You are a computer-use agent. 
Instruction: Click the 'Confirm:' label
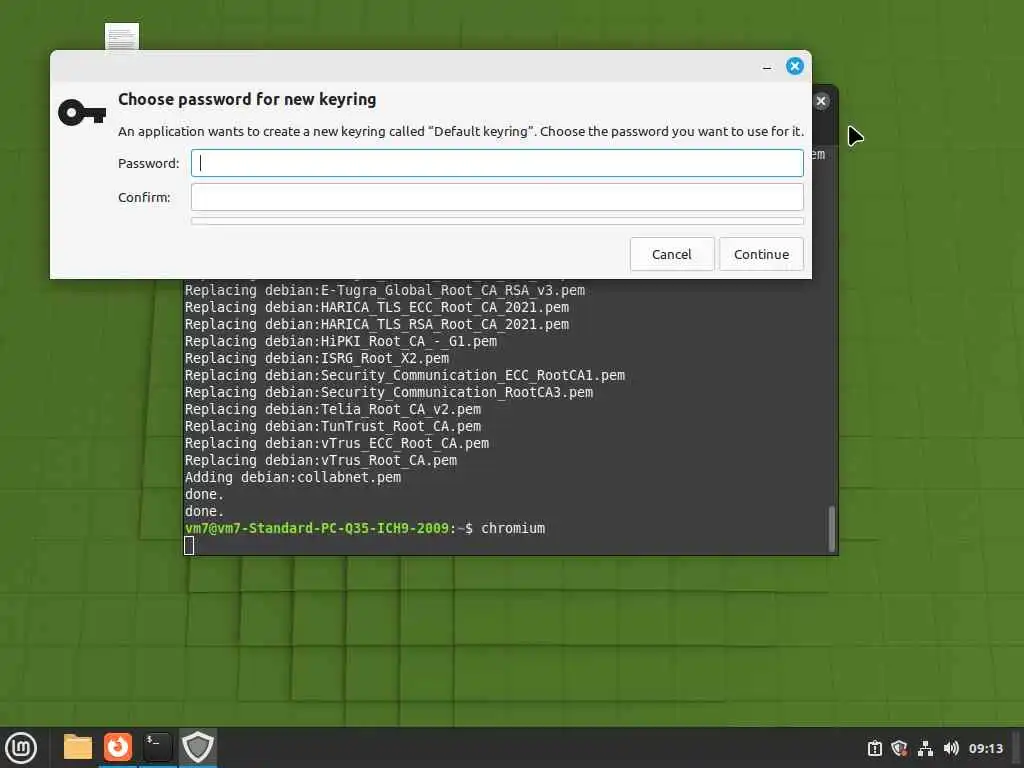144,197
